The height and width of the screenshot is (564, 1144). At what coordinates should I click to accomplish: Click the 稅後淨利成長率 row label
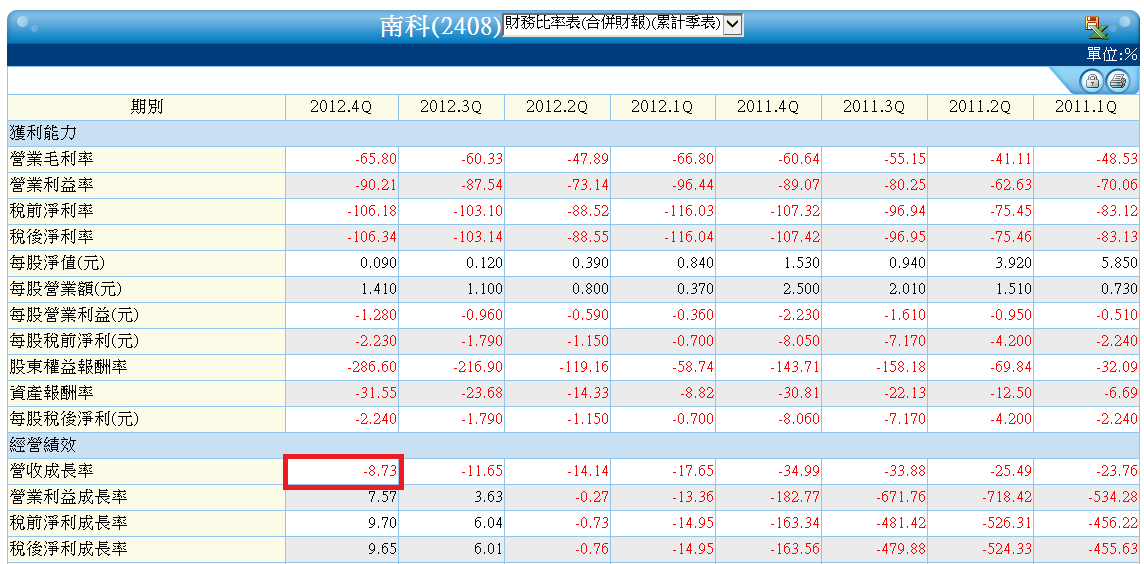click(69, 549)
